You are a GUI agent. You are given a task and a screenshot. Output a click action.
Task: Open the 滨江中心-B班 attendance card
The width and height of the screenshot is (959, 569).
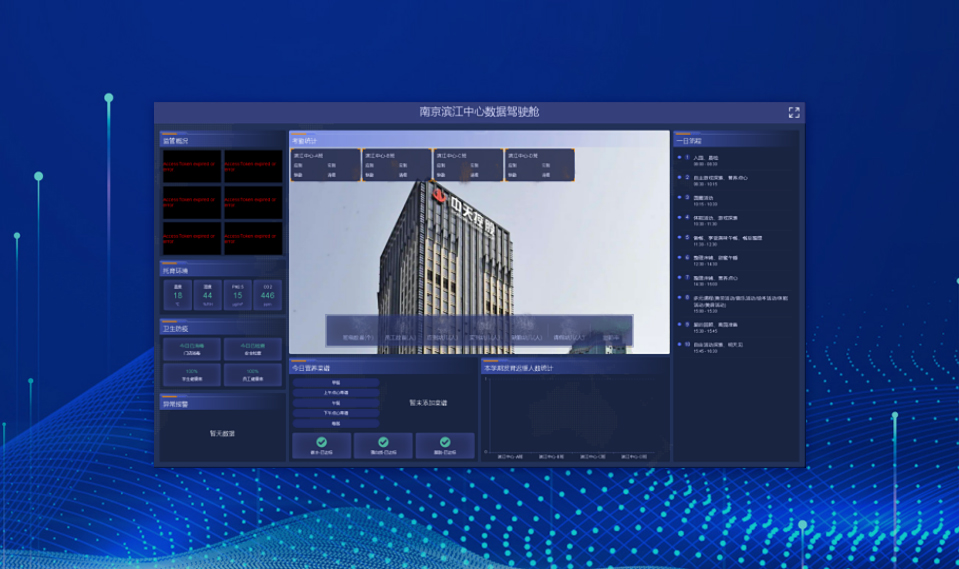[396, 165]
